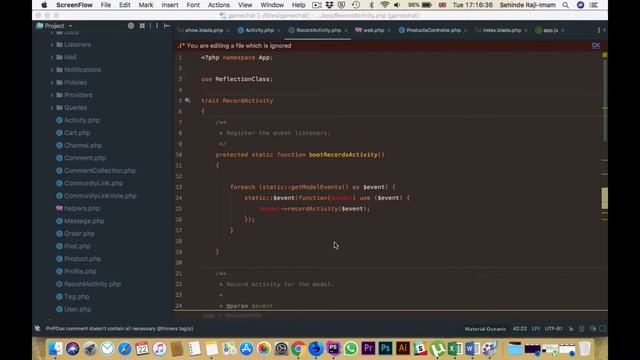Viewport: 640px width, 360px height.
Task: Expand the Providers folder
Action: (x=52, y=95)
